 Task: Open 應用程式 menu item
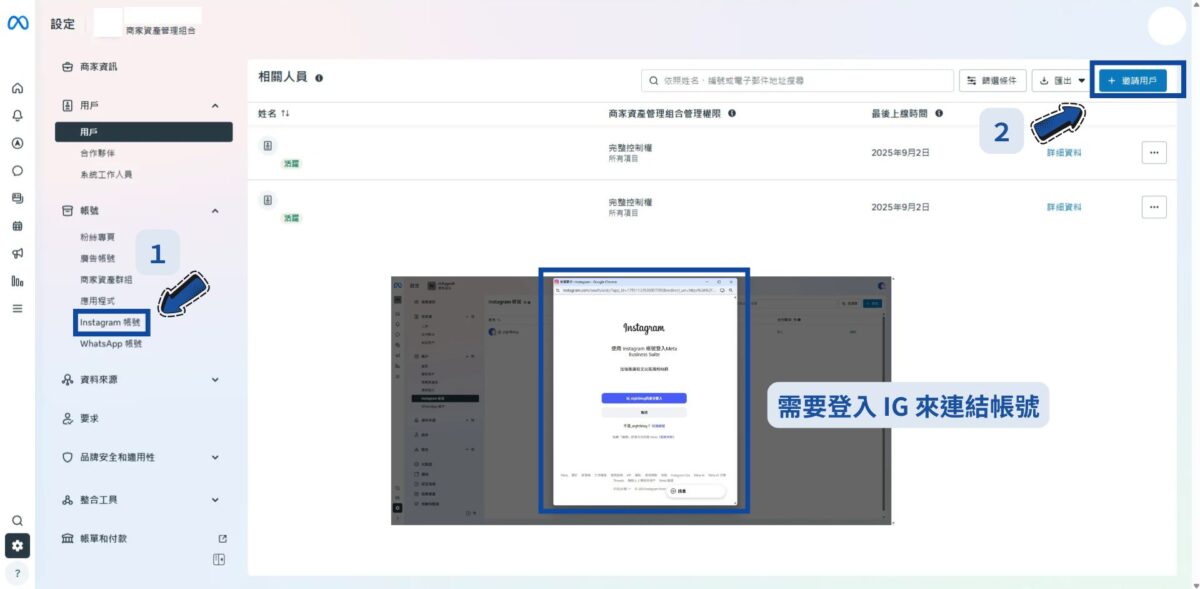98,300
